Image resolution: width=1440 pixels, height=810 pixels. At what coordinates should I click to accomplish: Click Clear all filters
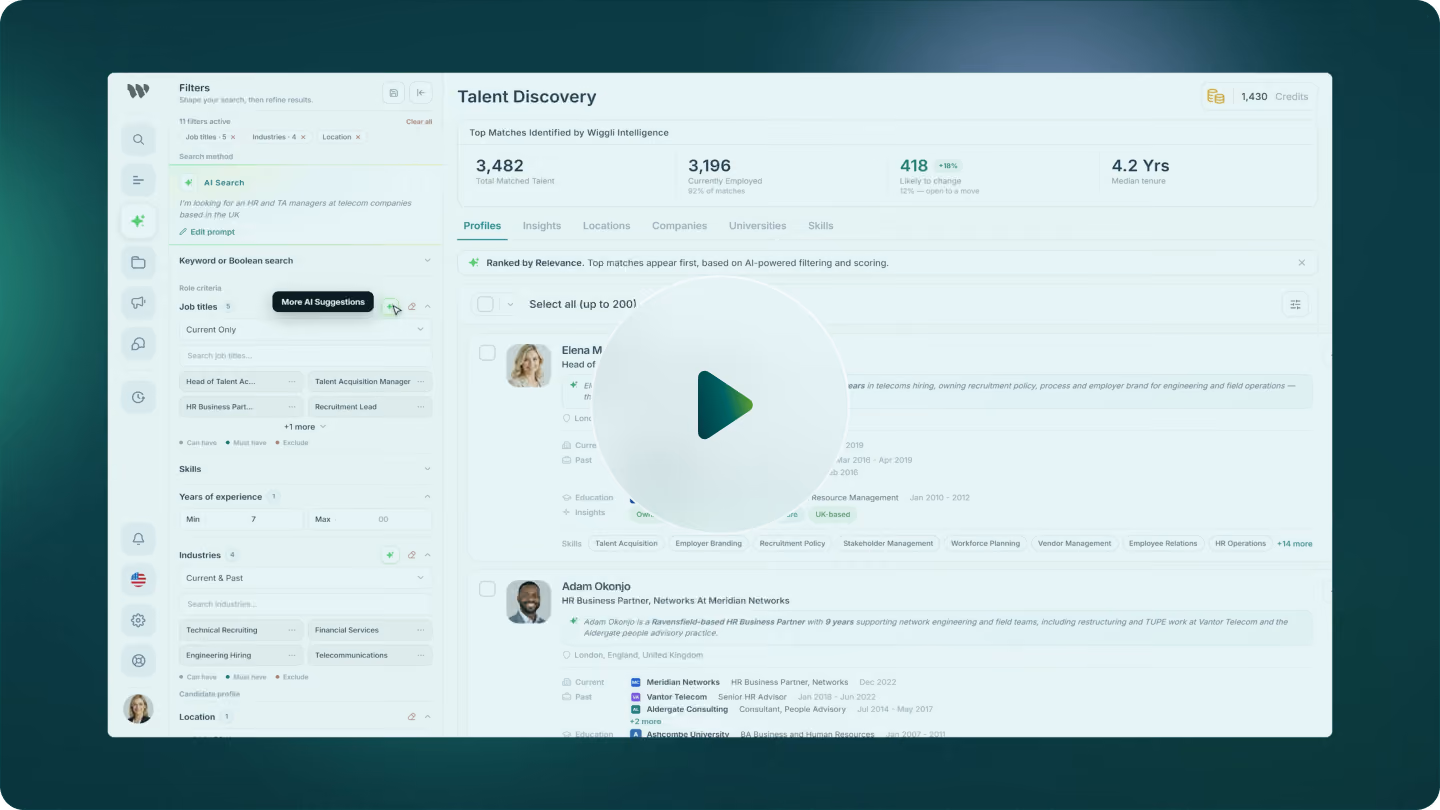[x=419, y=122]
